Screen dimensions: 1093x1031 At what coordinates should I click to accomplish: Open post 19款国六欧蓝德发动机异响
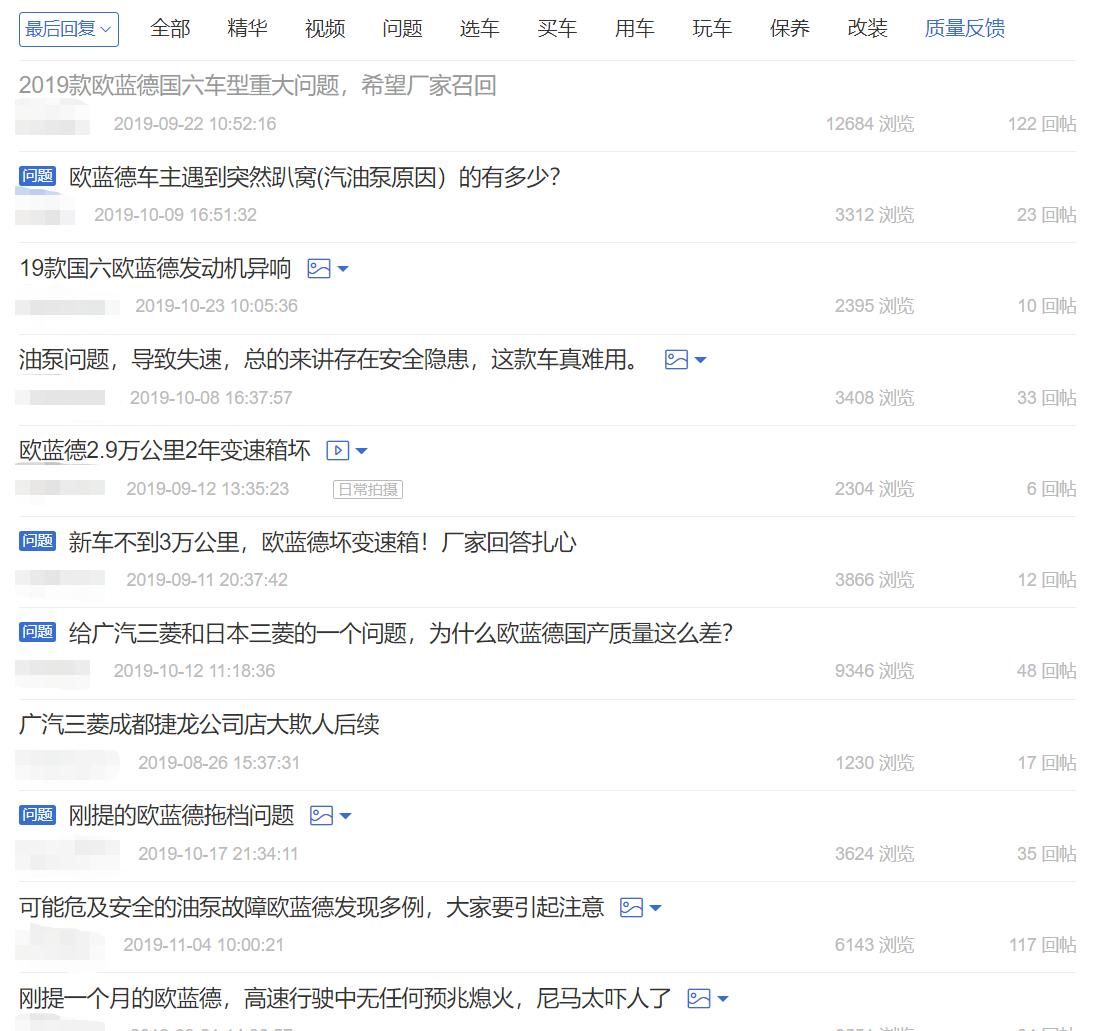(x=155, y=268)
